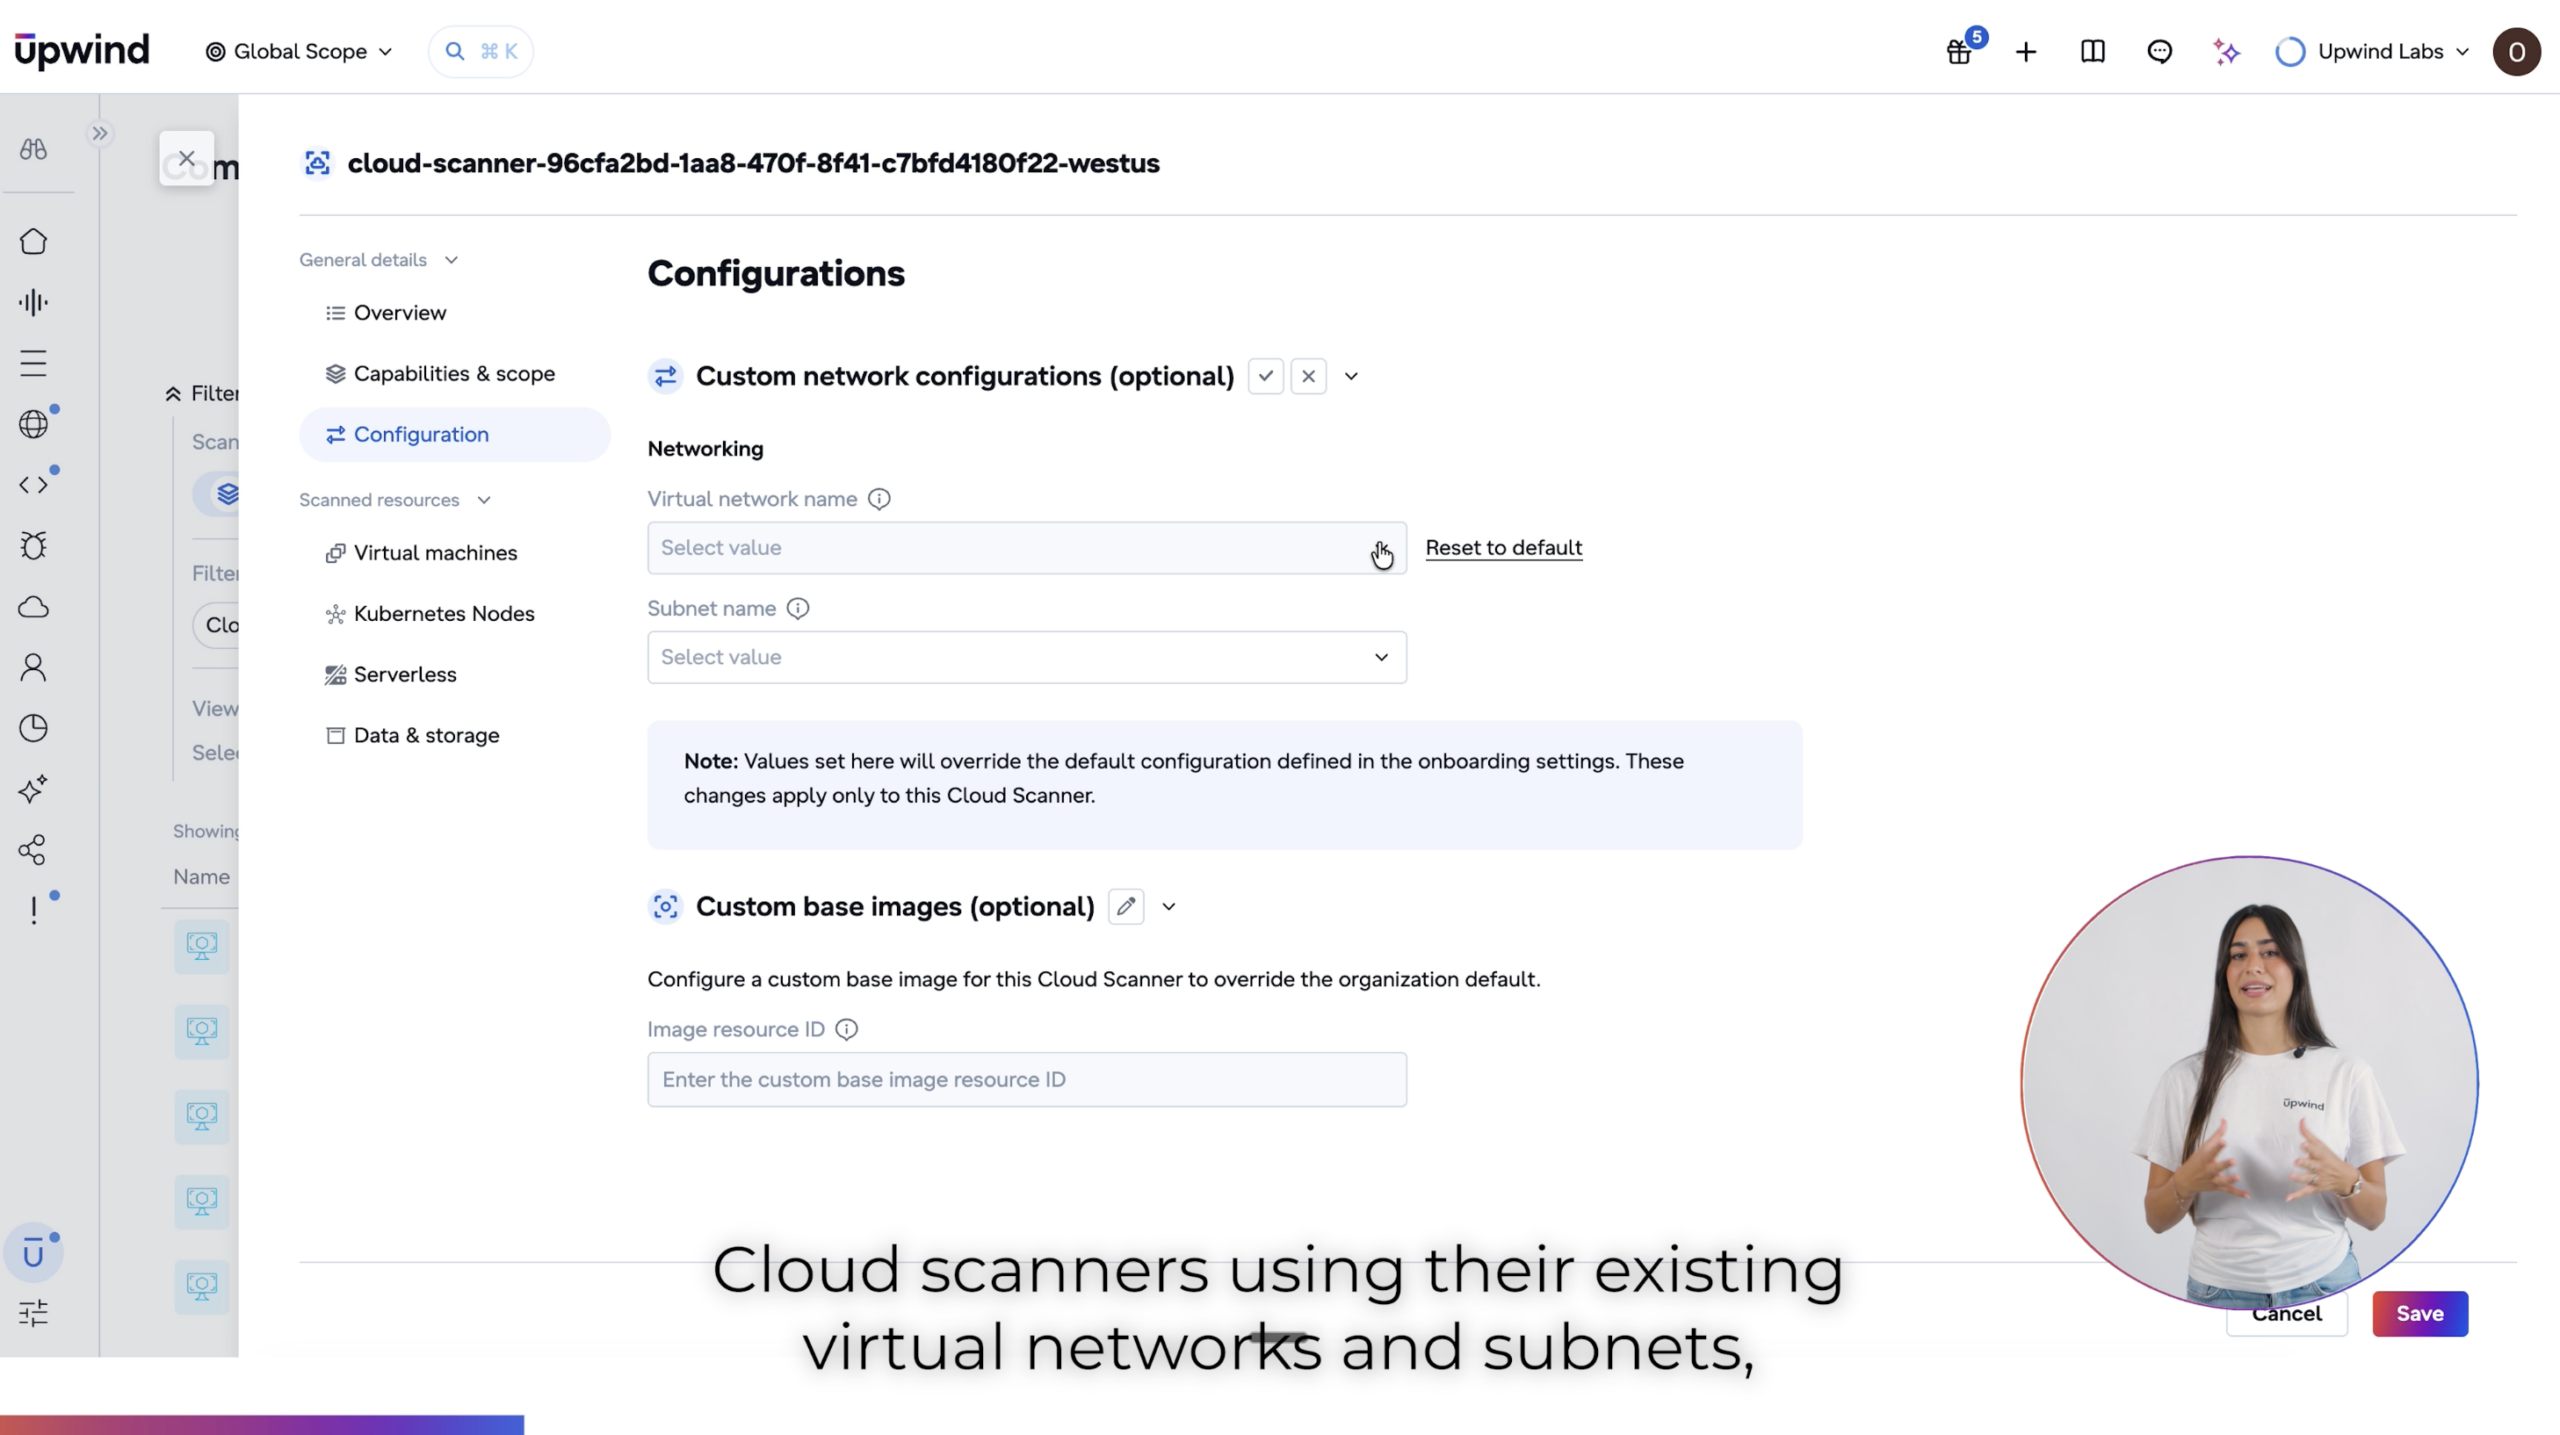Image resolution: width=2560 pixels, height=1435 pixels.
Task: Open the Upwind Labs organization dropdown
Action: (x=2371, y=52)
